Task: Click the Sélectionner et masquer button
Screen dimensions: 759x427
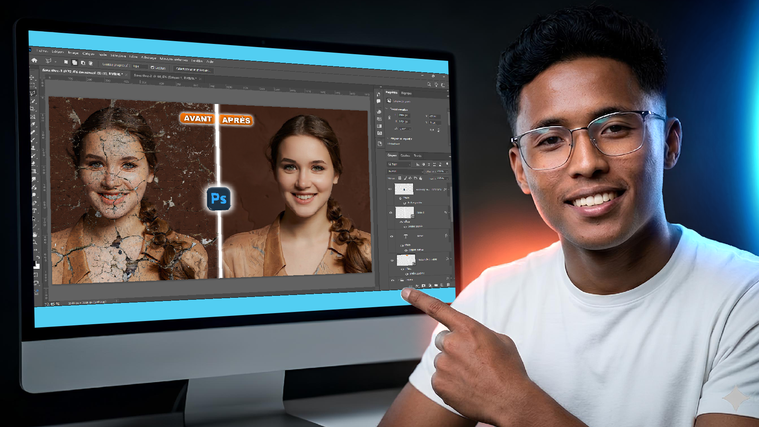Action: (193, 69)
